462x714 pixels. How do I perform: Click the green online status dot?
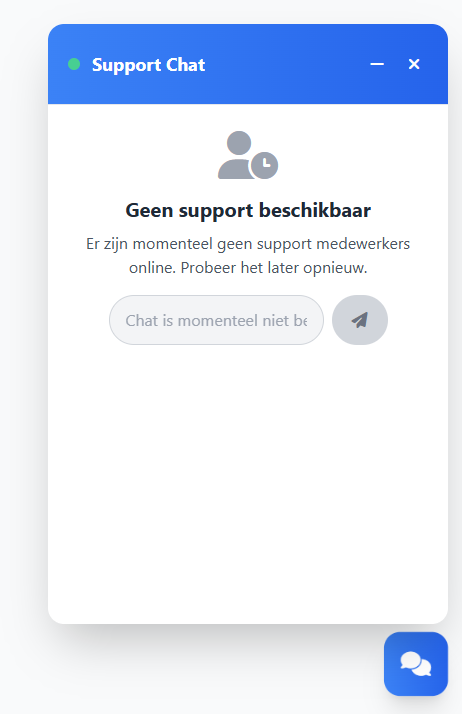[74, 64]
